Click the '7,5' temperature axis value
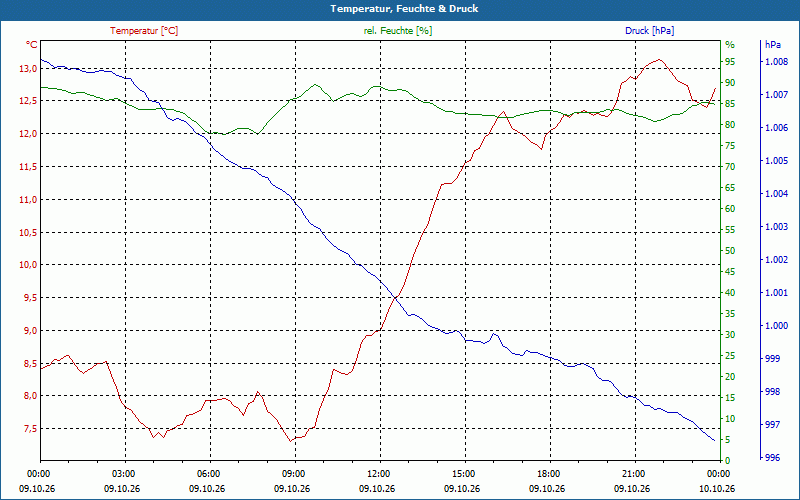800x500 pixels. [x=30, y=428]
